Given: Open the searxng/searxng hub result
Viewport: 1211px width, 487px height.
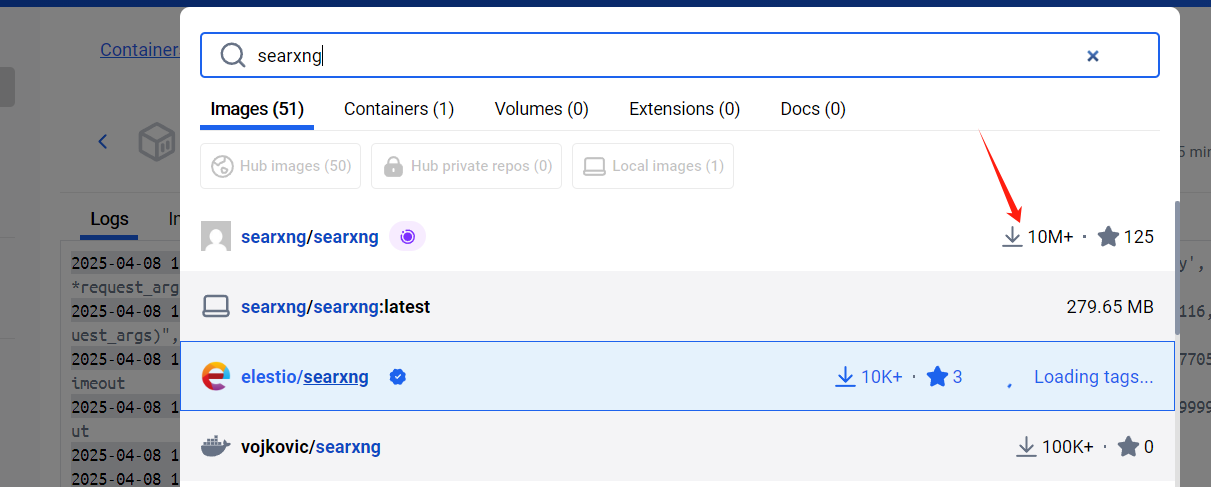Looking at the screenshot, I should [310, 237].
